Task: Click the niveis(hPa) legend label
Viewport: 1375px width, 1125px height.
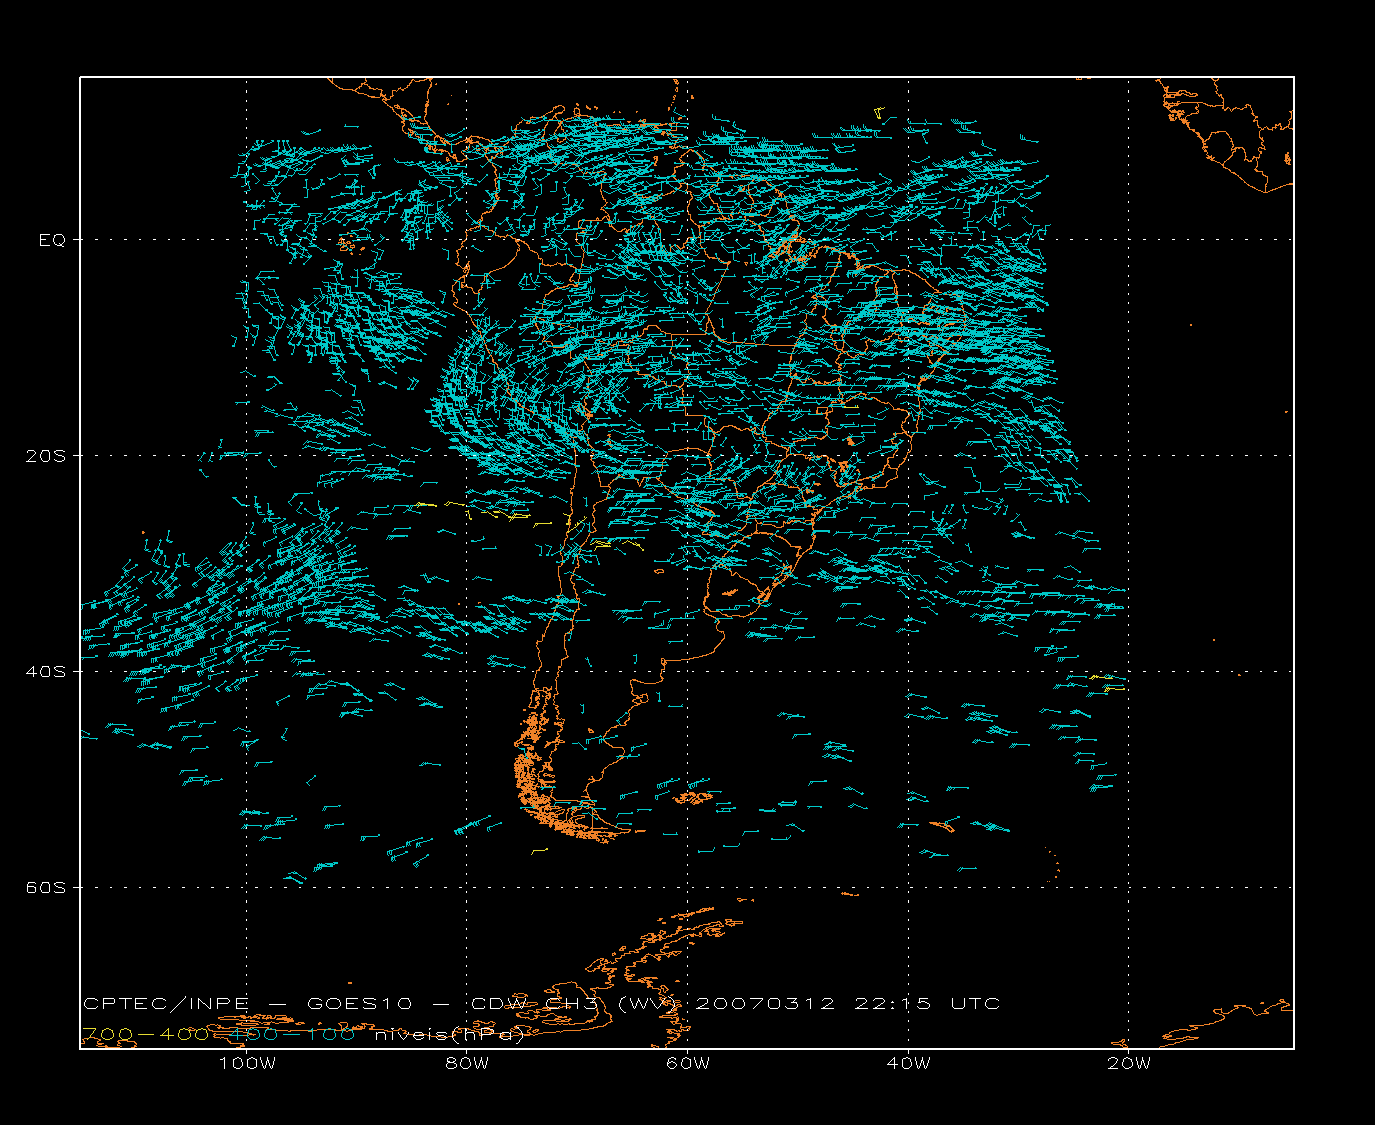Action: click(x=450, y=1035)
